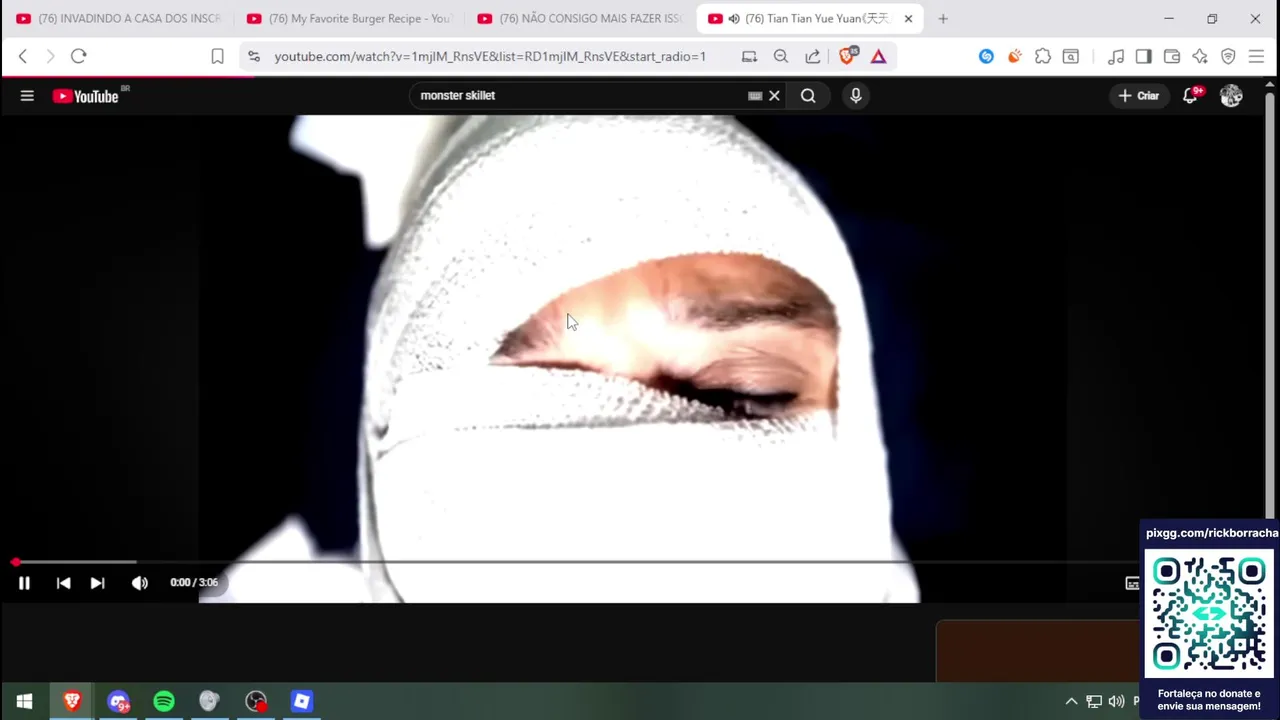
Task: Open the OBS recording taskbar icon
Action: 256,702
